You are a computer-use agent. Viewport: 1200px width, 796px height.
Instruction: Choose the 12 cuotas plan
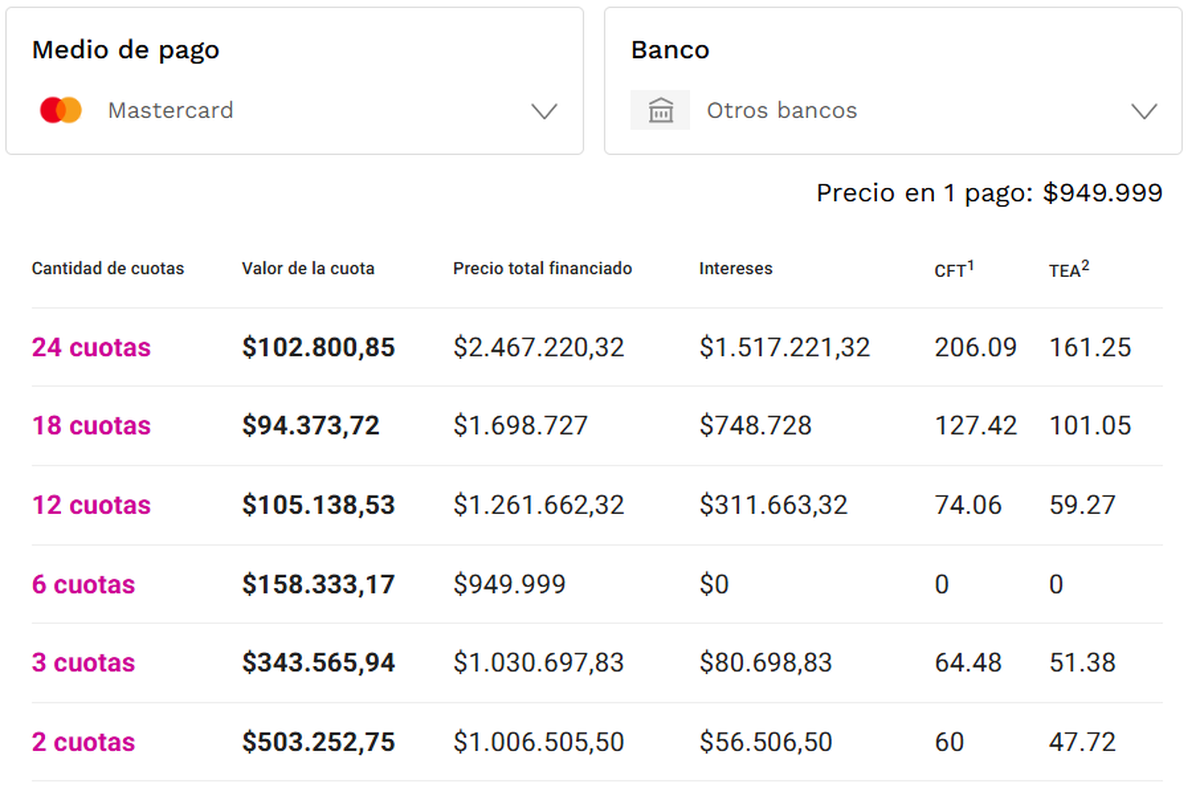(x=91, y=505)
